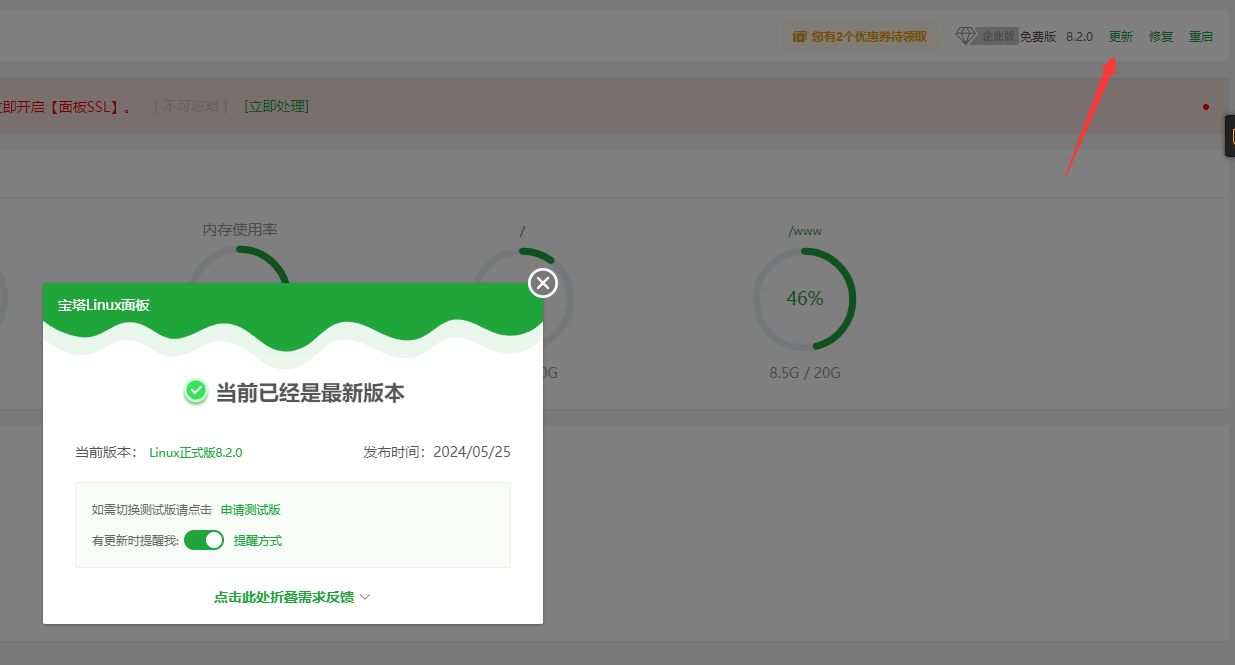Click the Linux正式版8.2.0 version text
The height and width of the screenshot is (665, 1235).
tap(196, 452)
